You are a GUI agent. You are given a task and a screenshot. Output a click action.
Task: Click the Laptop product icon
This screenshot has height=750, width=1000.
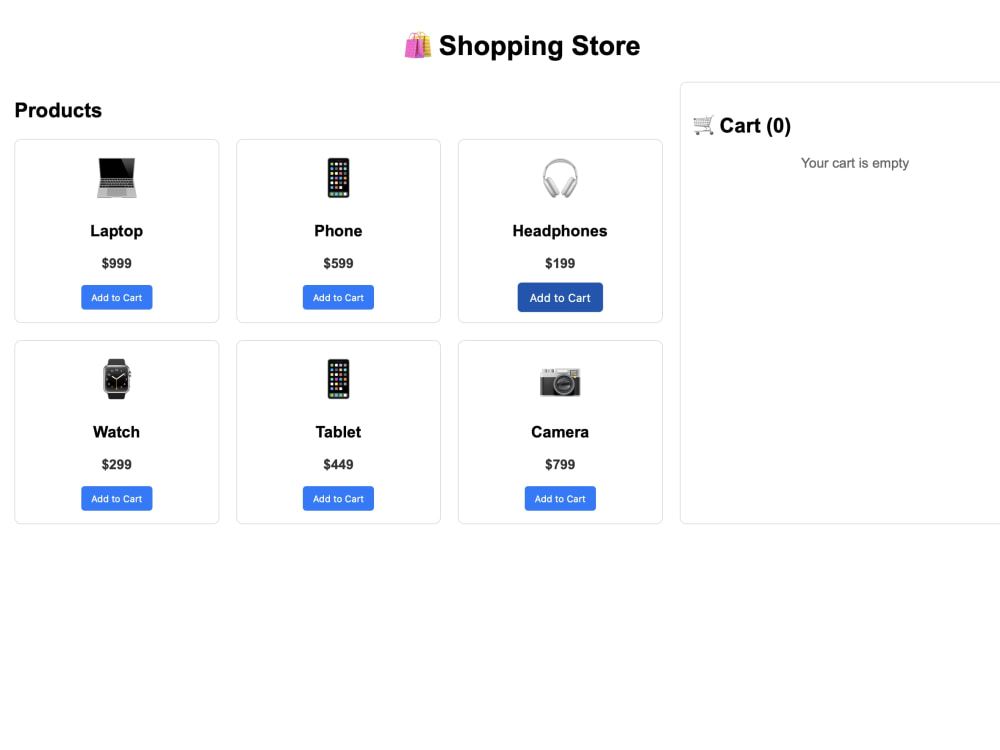point(116,178)
